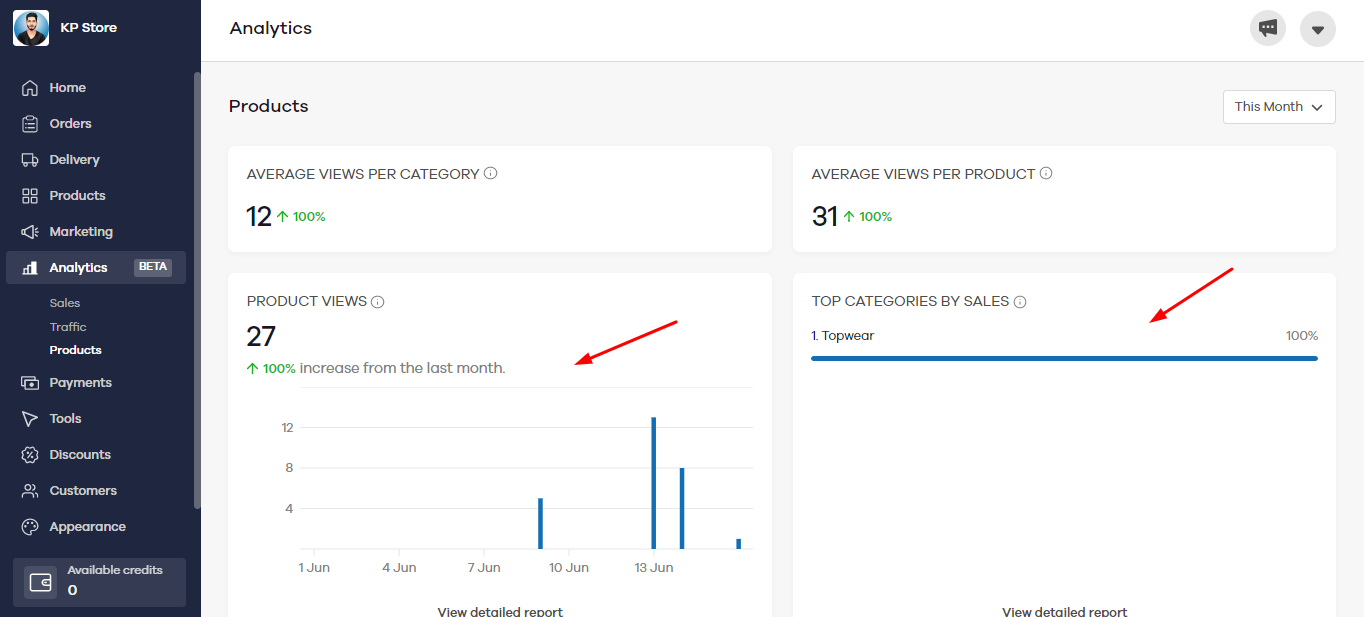Click the Home icon in sidebar
The height and width of the screenshot is (617, 1364).
[x=30, y=88]
